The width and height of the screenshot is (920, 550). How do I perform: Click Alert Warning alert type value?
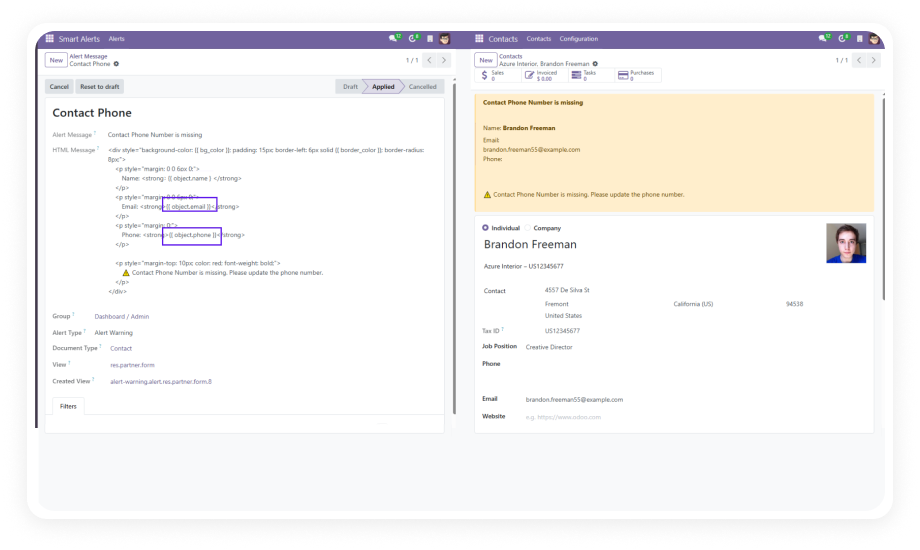pos(114,333)
